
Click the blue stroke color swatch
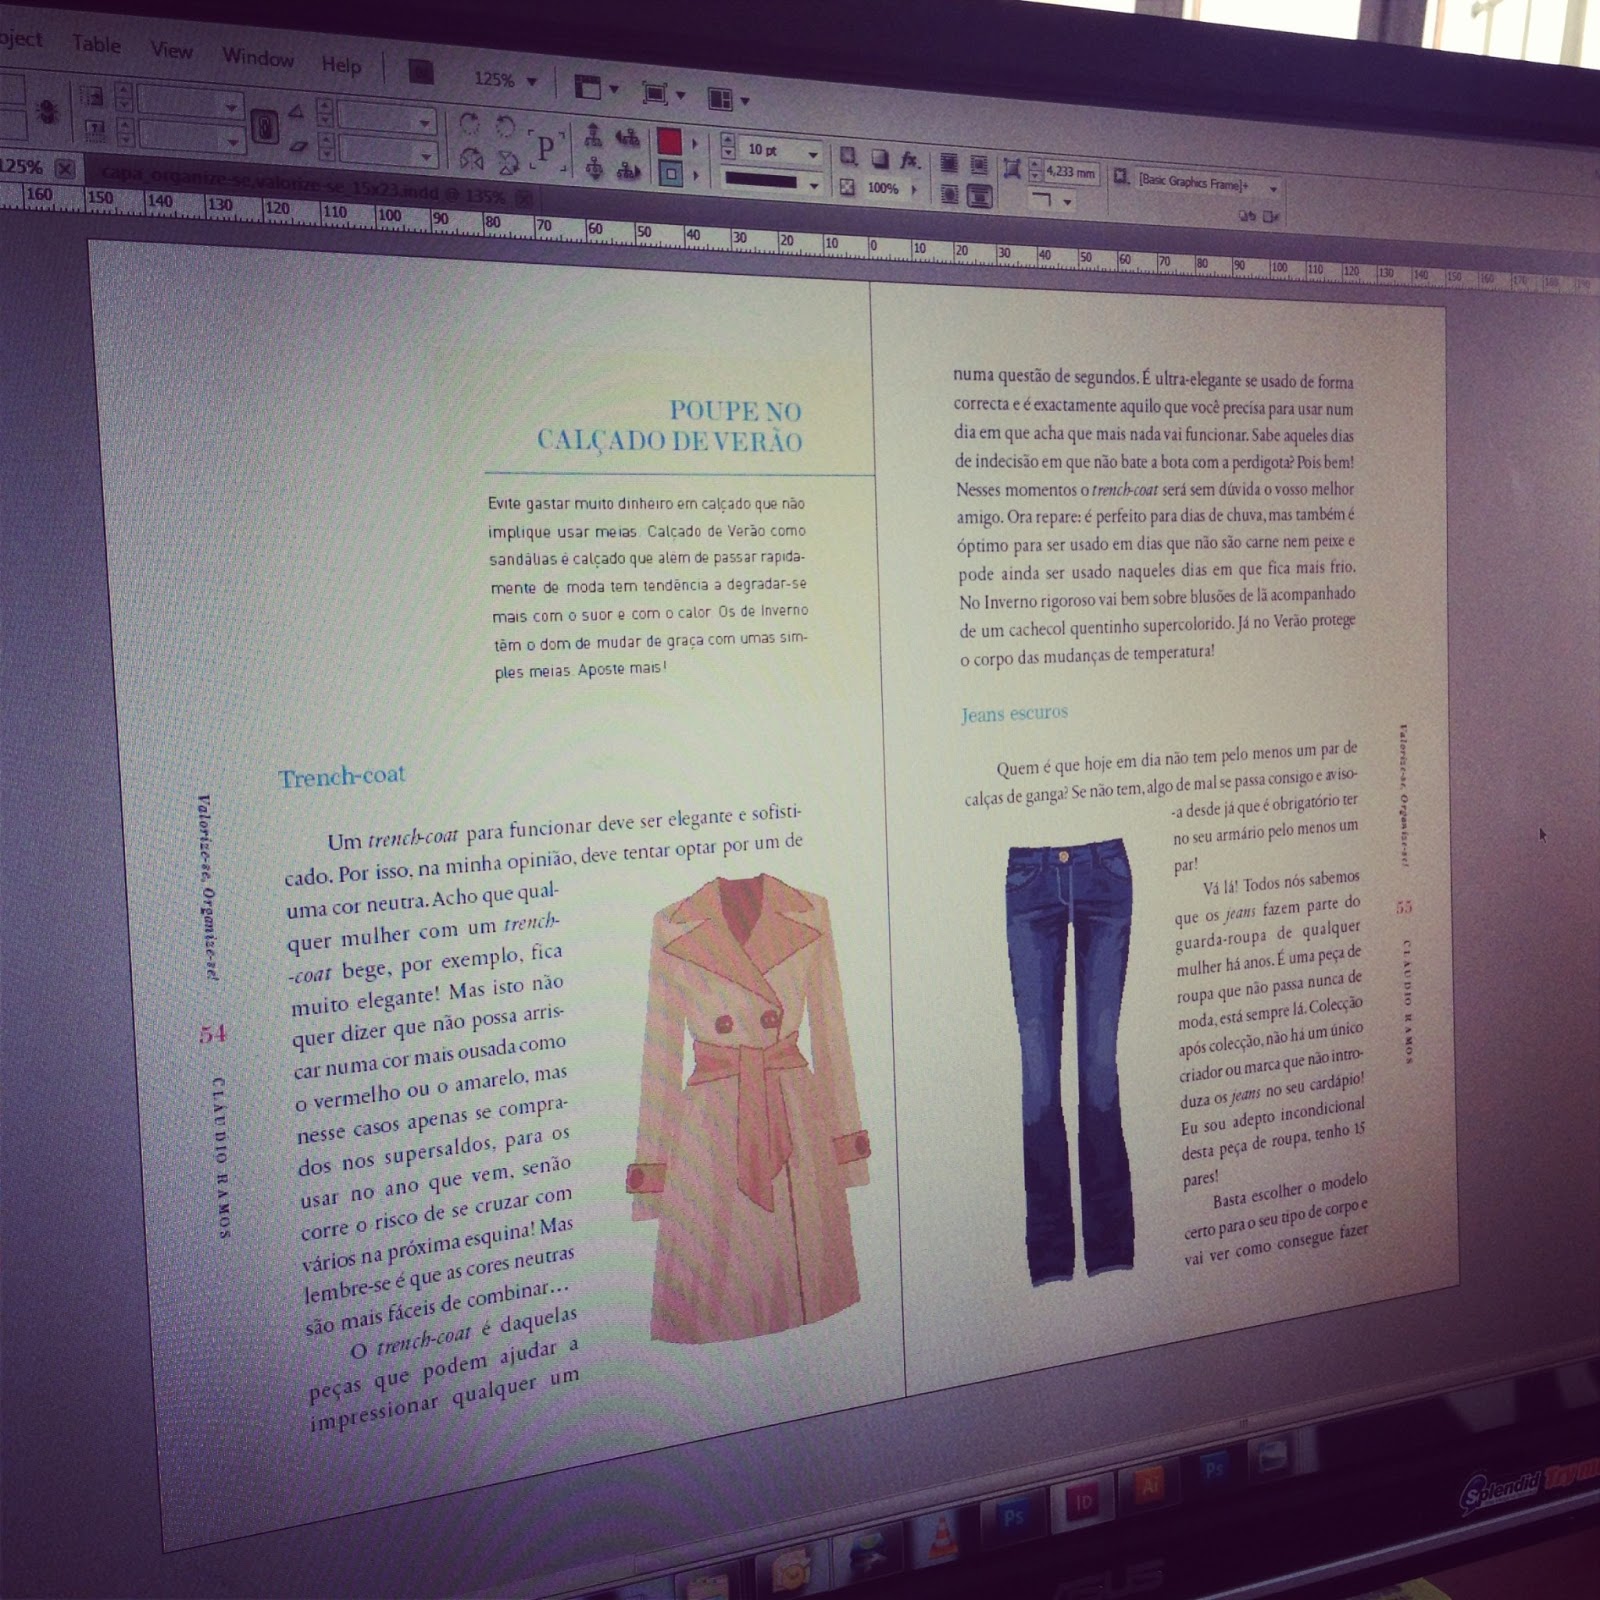pos(671,175)
